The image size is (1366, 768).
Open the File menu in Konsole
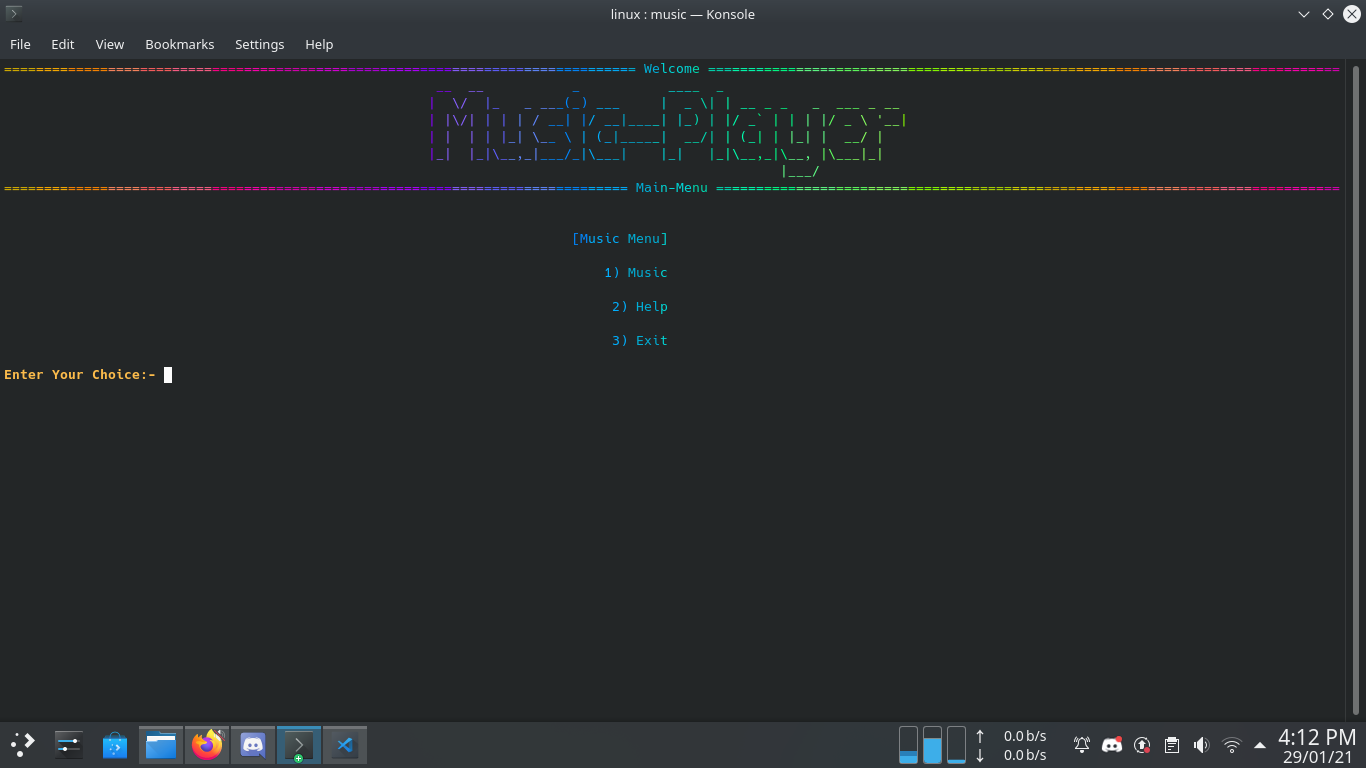coord(20,44)
